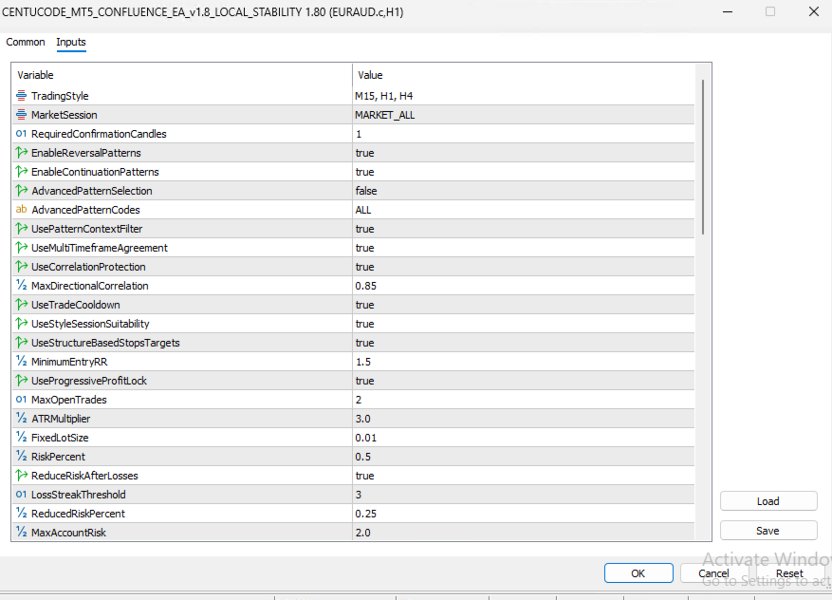The width and height of the screenshot is (832, 600).
Task: Click the UseProgressiveProfitLock boolean icon
Action: 21,380
